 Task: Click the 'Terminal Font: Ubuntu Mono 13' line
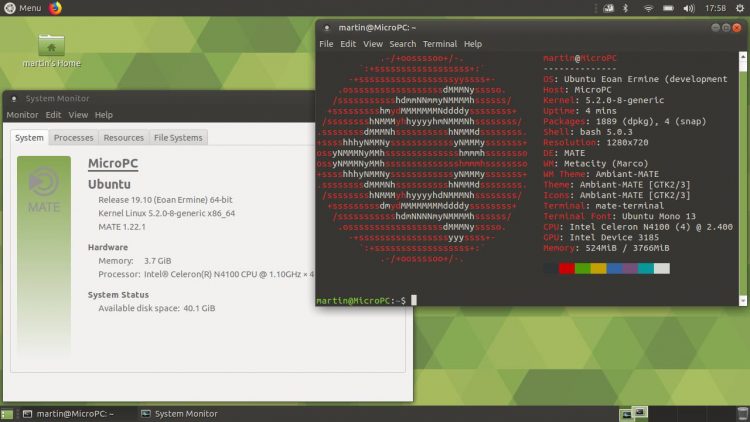pyautogui.click(x=619, y=216)
